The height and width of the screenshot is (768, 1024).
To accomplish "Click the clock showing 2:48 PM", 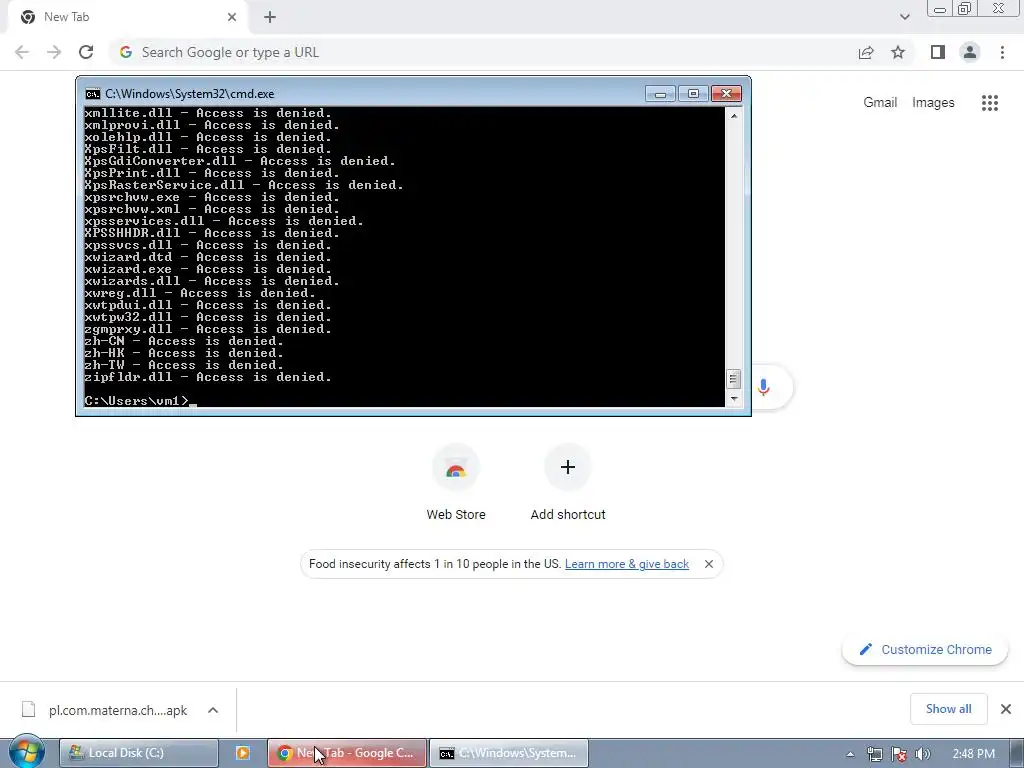I will tap(973, 754).
